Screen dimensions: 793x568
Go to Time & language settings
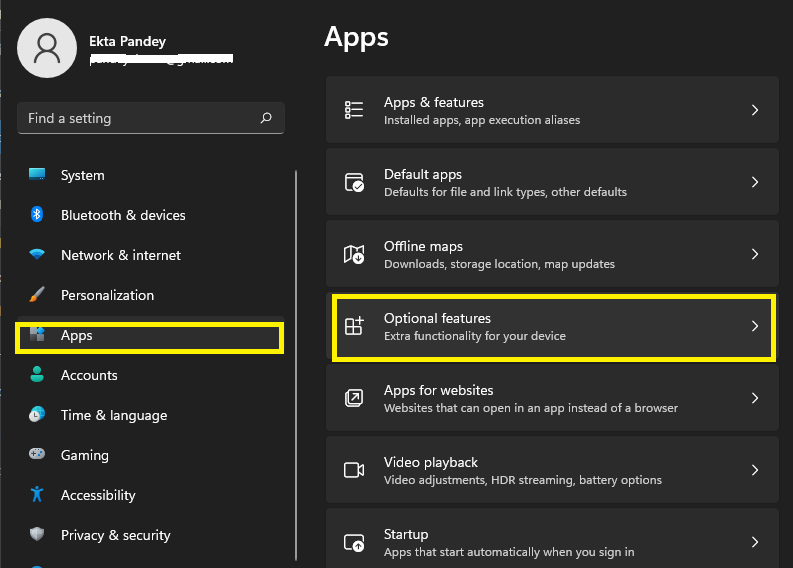click(x=113, y=415)
